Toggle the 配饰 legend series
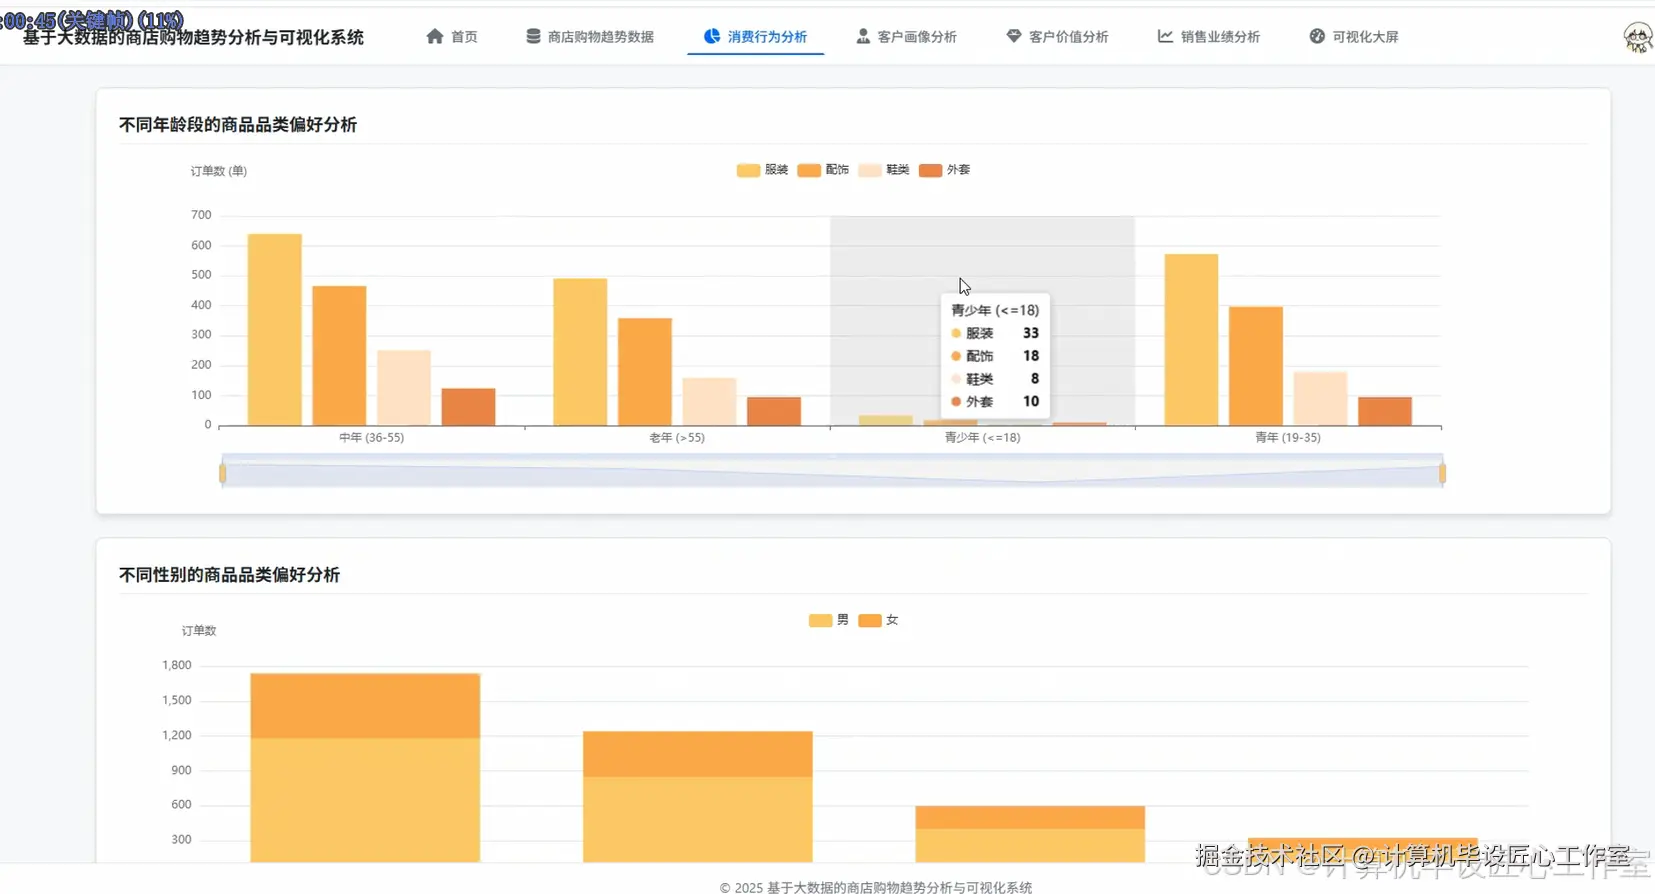 point(824,170)
